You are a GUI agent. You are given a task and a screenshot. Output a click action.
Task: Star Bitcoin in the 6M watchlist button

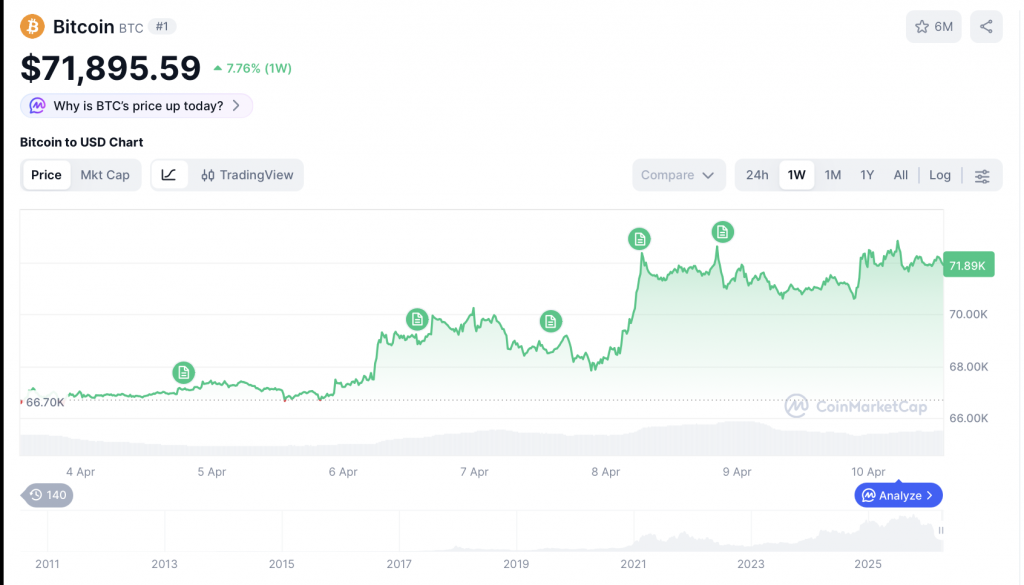pos(933,26)
